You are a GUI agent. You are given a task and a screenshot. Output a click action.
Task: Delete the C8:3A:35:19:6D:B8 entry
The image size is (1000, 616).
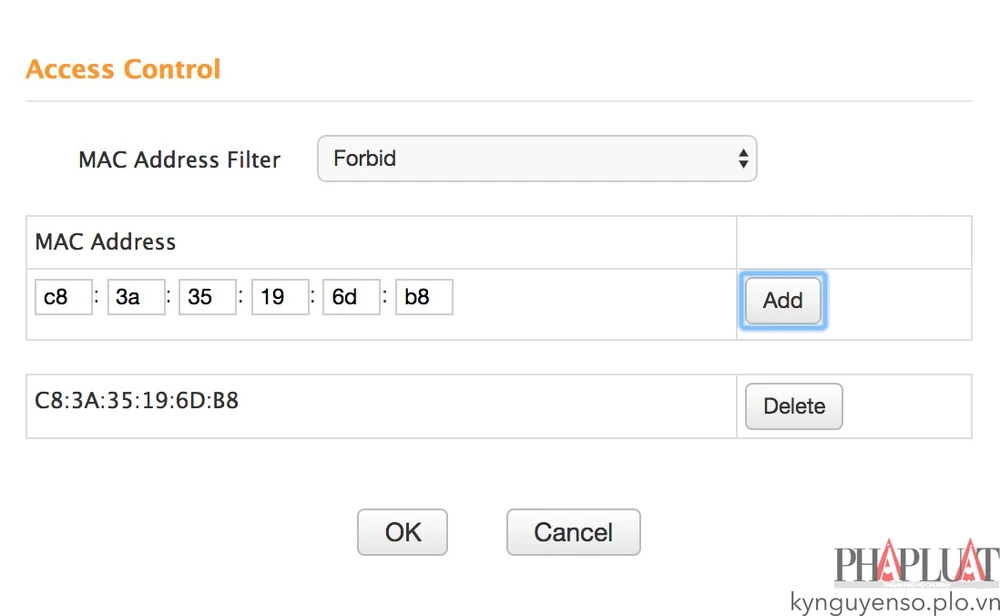click(x=794, y=407)
